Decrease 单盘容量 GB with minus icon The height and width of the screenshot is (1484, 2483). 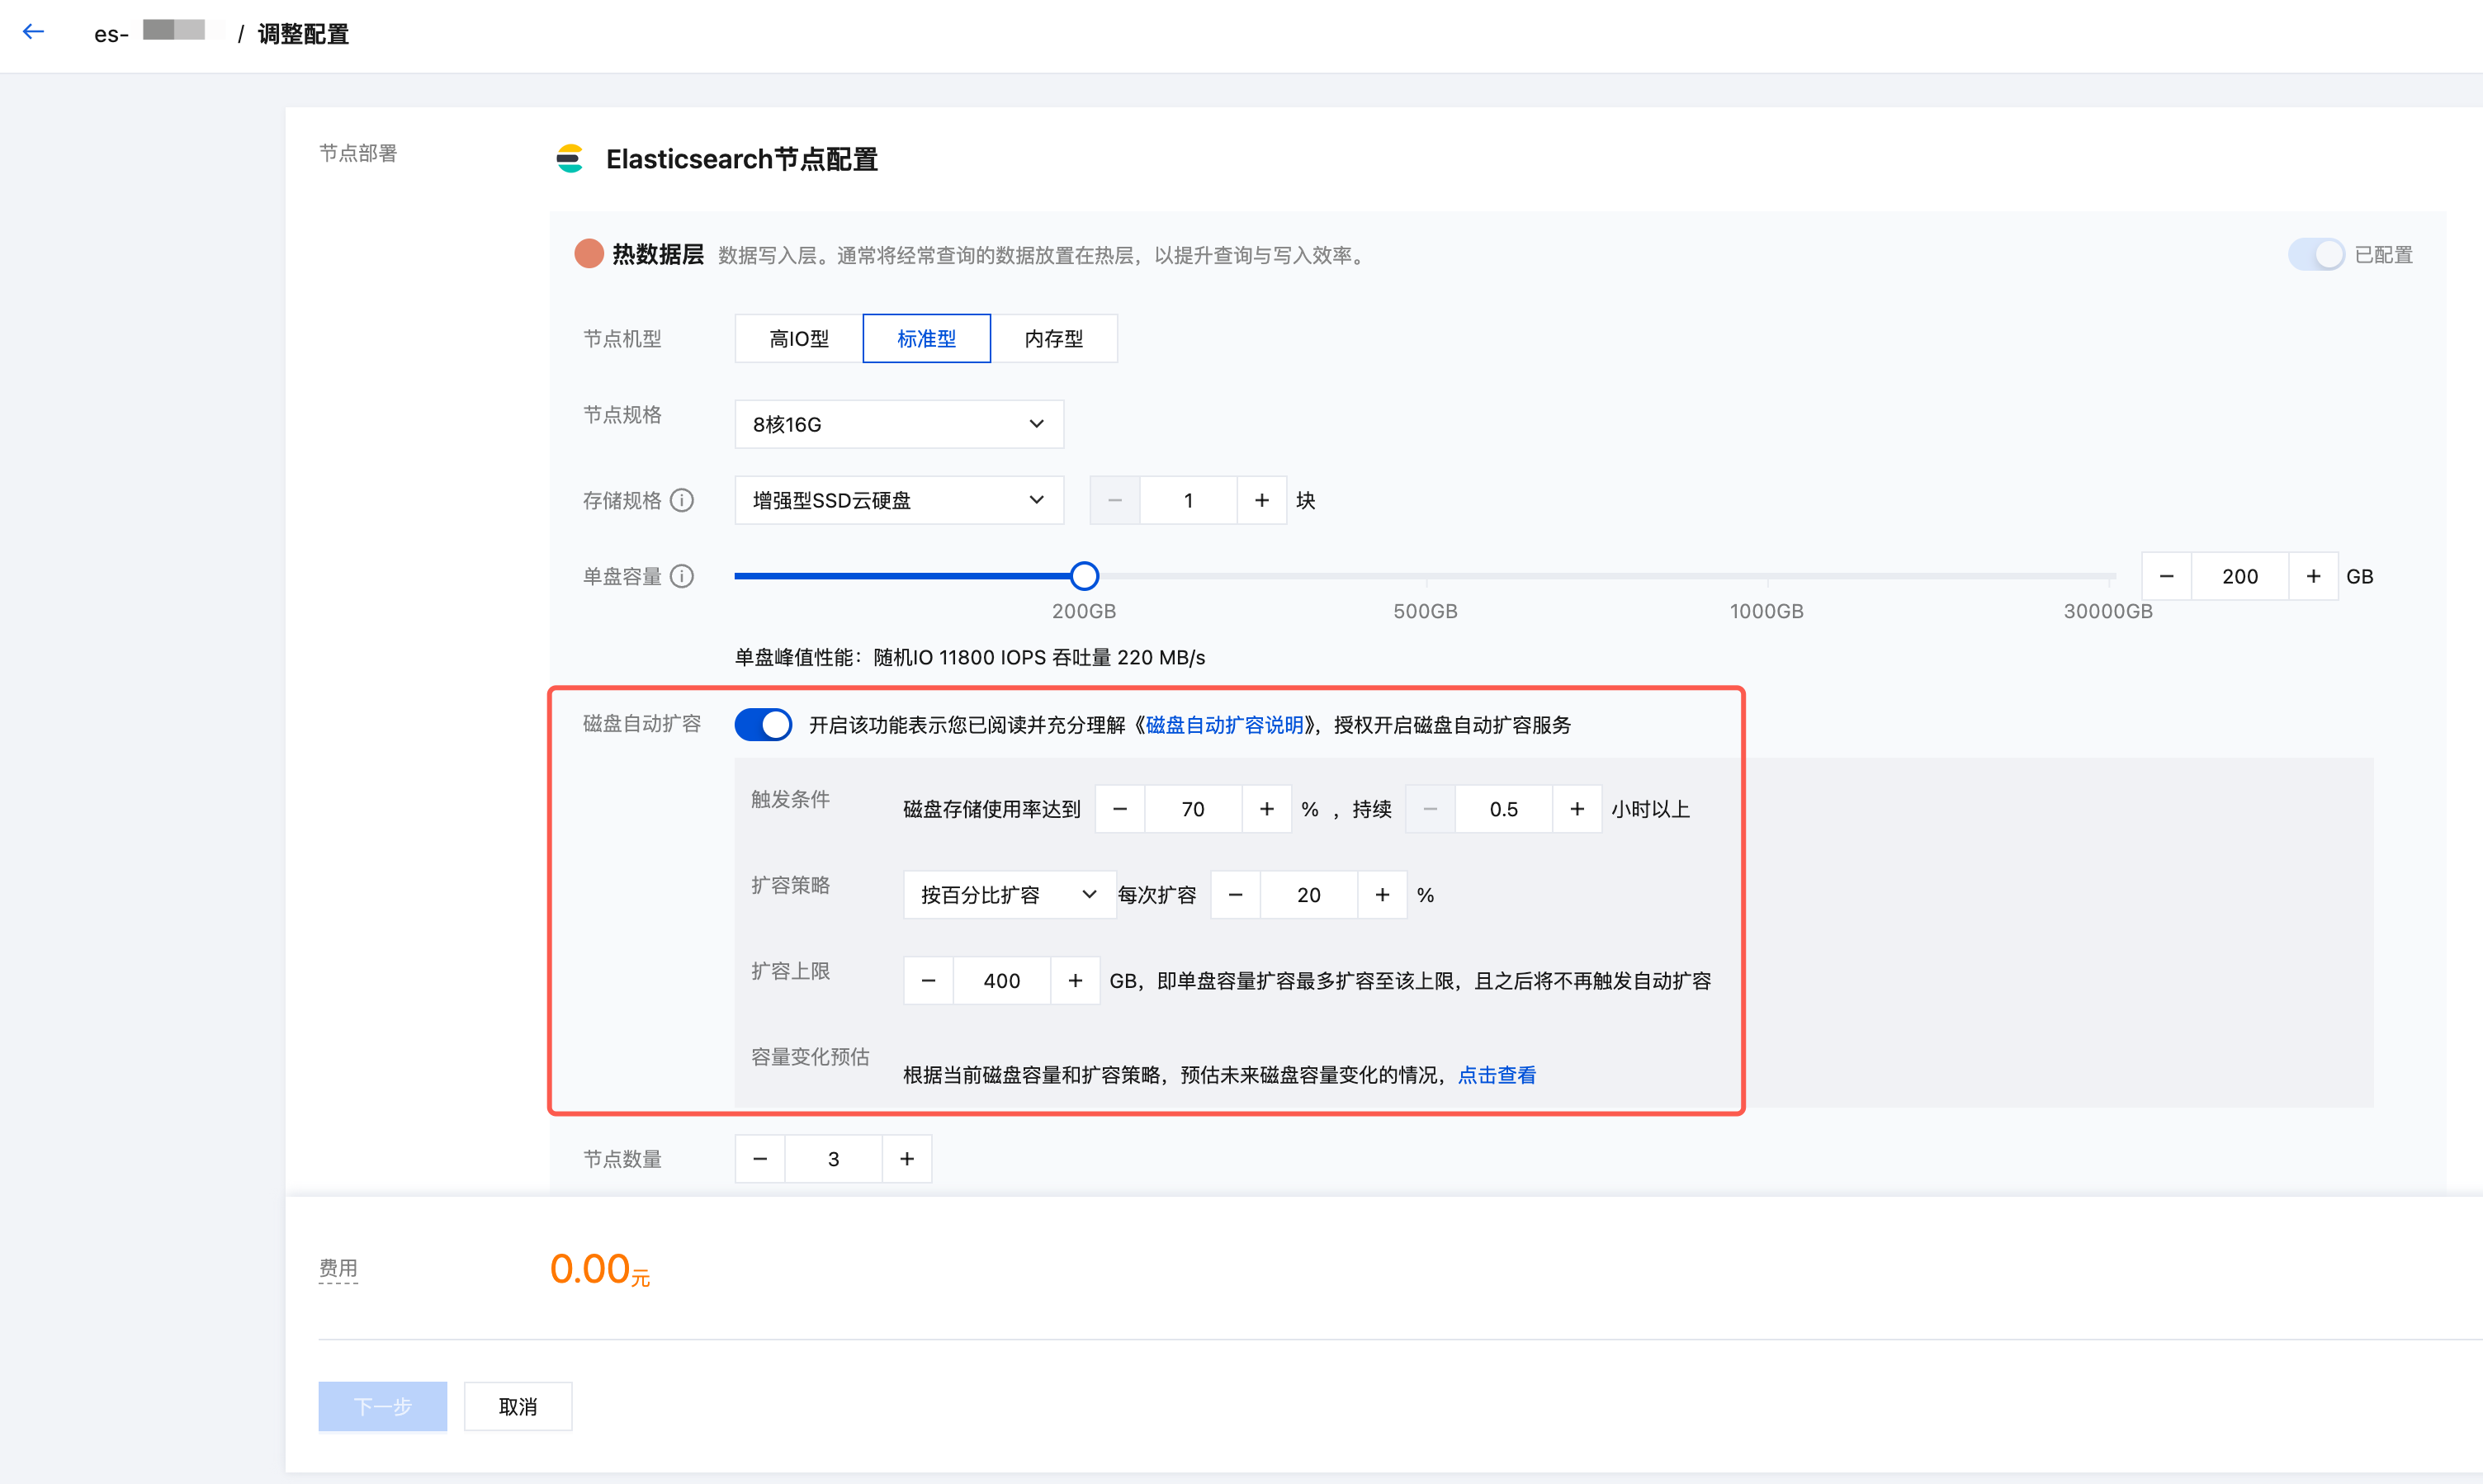(2166, 576)
